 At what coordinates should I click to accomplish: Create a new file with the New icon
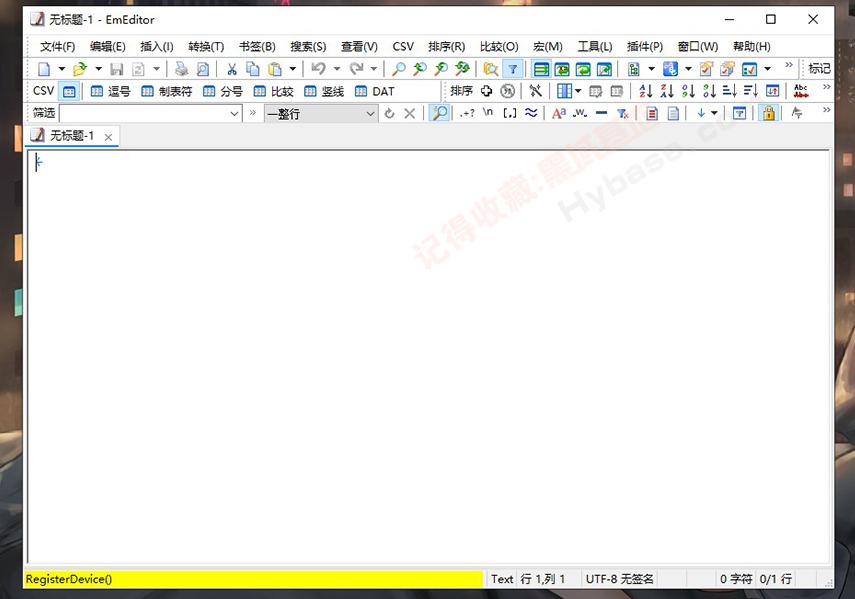click(x=44, y=69)
